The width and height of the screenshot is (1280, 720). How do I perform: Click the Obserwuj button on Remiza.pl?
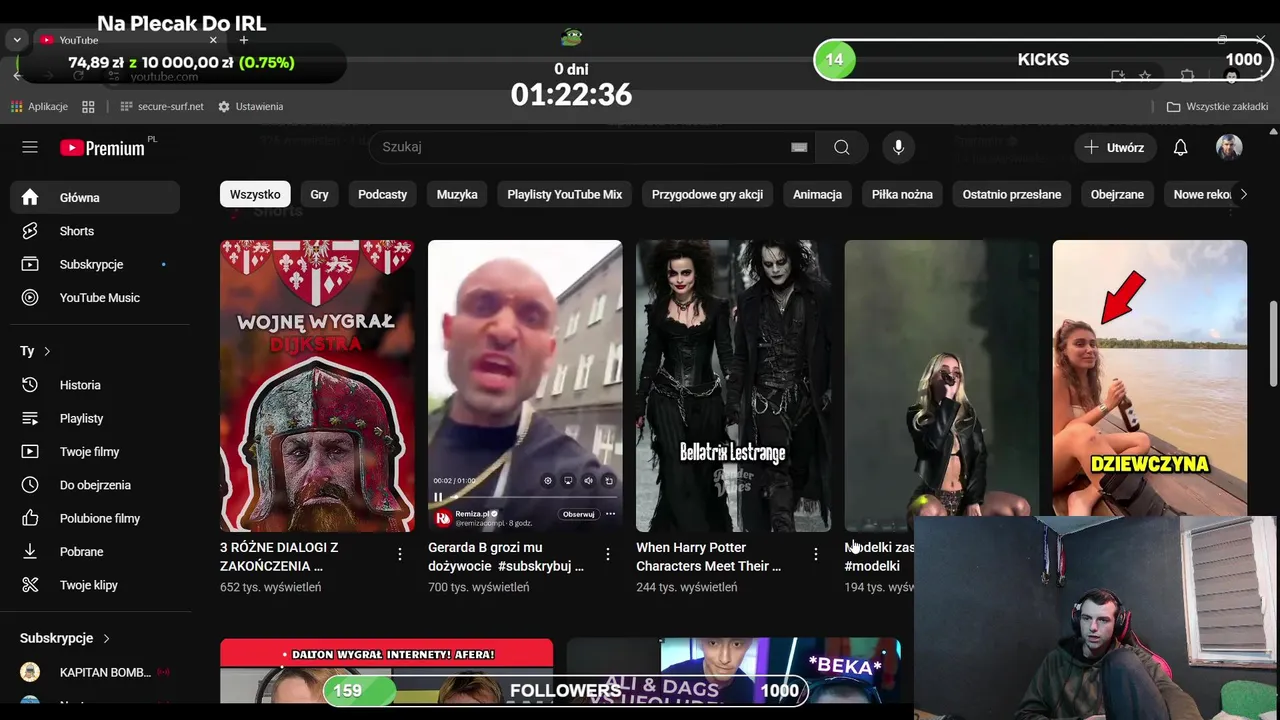[578, 514]
